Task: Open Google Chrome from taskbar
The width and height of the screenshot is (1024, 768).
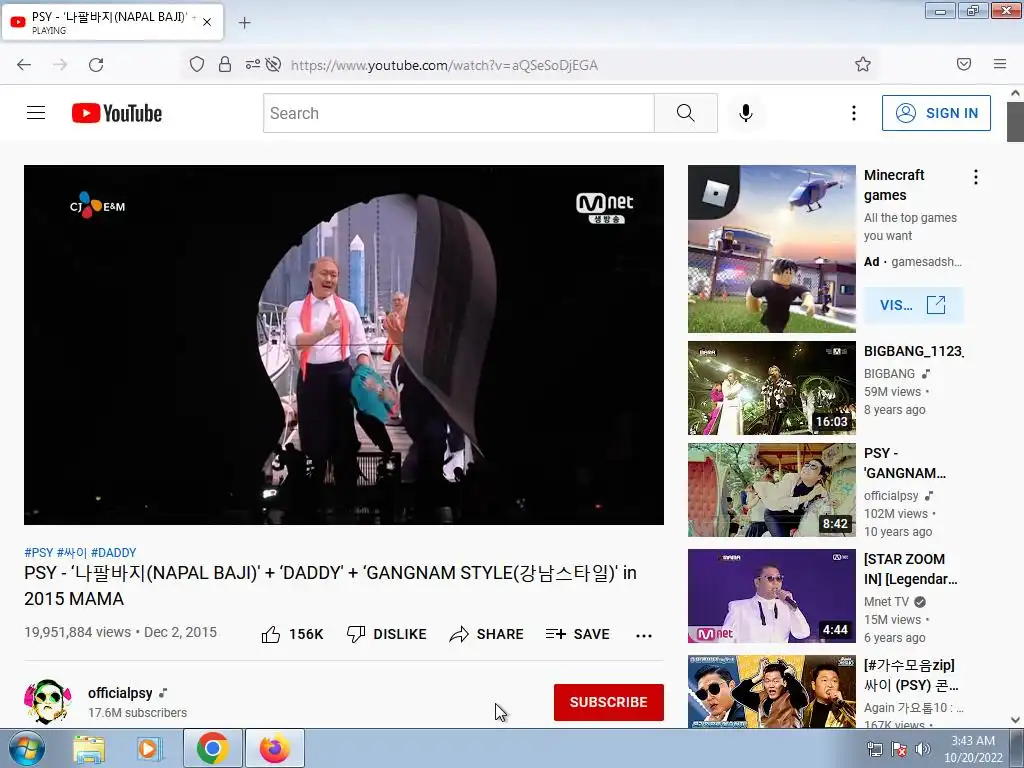Action: 213,748
